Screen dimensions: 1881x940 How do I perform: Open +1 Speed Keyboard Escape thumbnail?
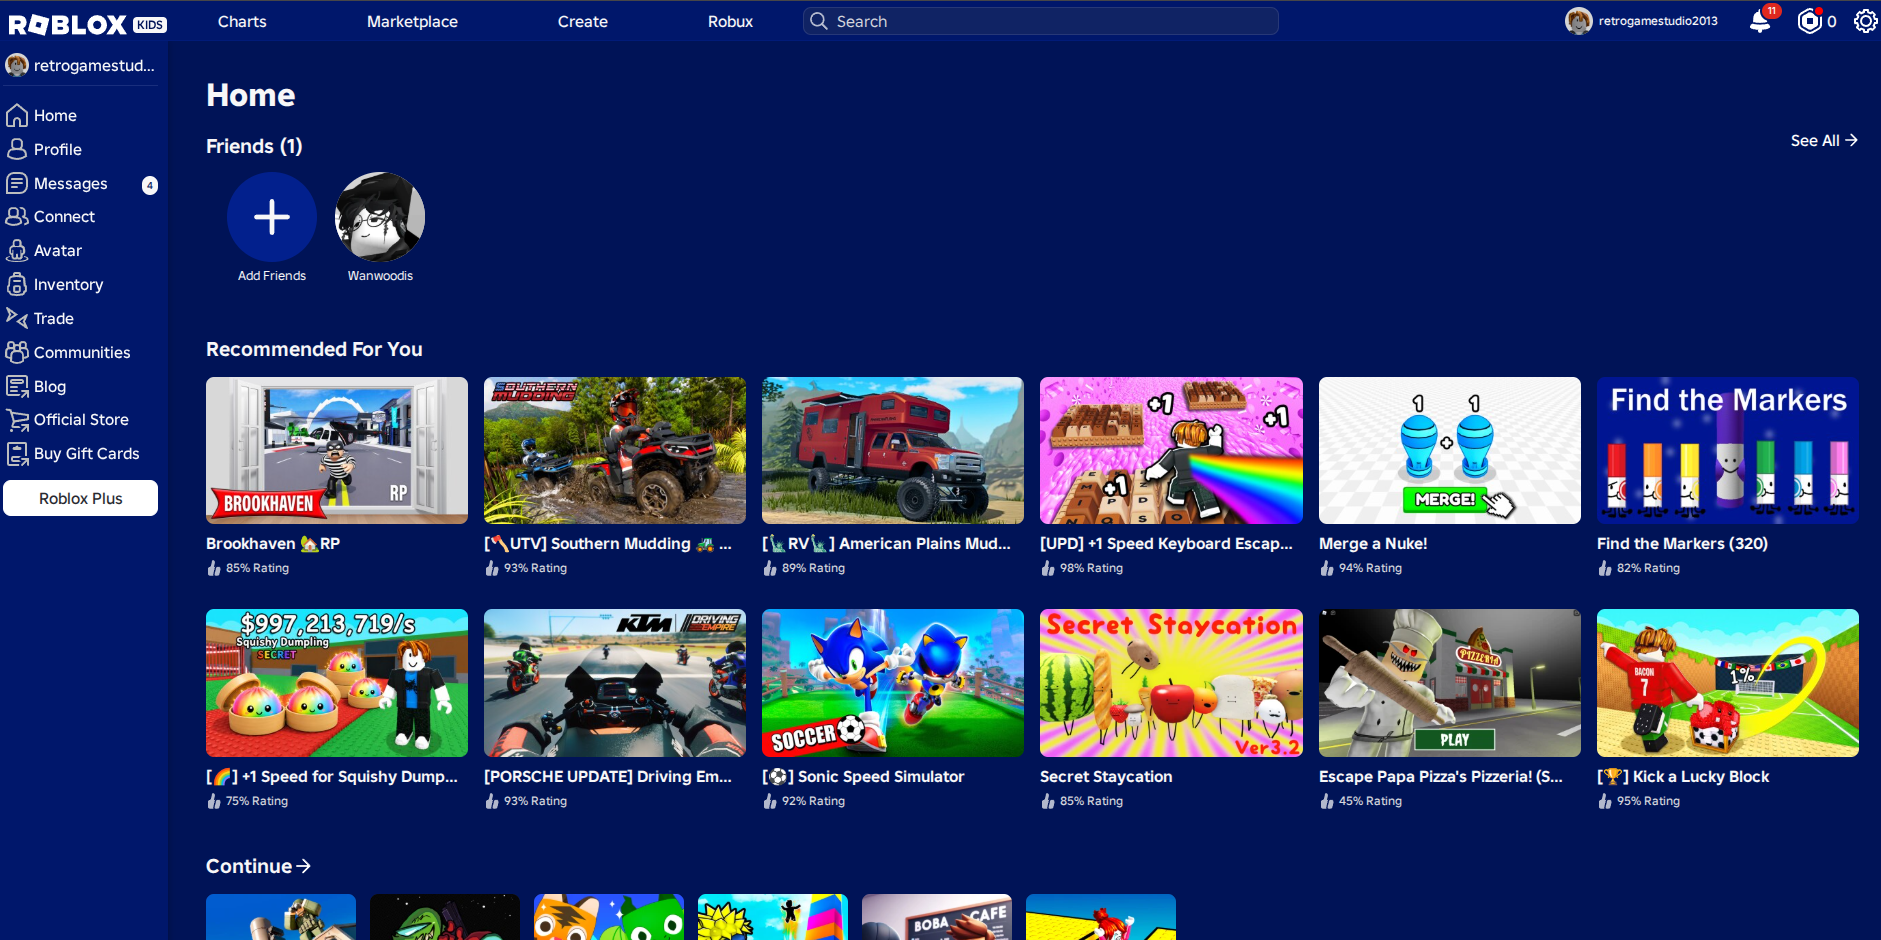[1171, 450]
